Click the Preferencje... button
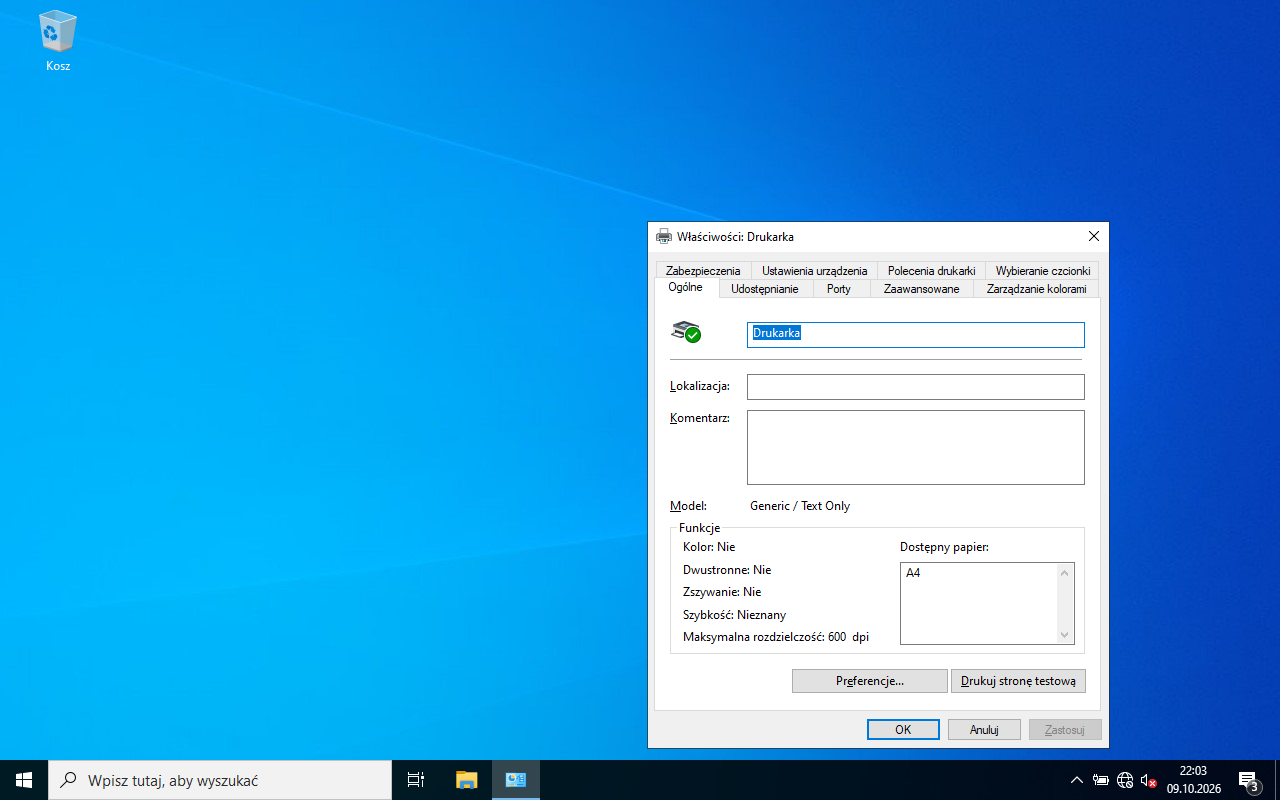Screen dimensions: 1280x800 click(x=870, y=681)
